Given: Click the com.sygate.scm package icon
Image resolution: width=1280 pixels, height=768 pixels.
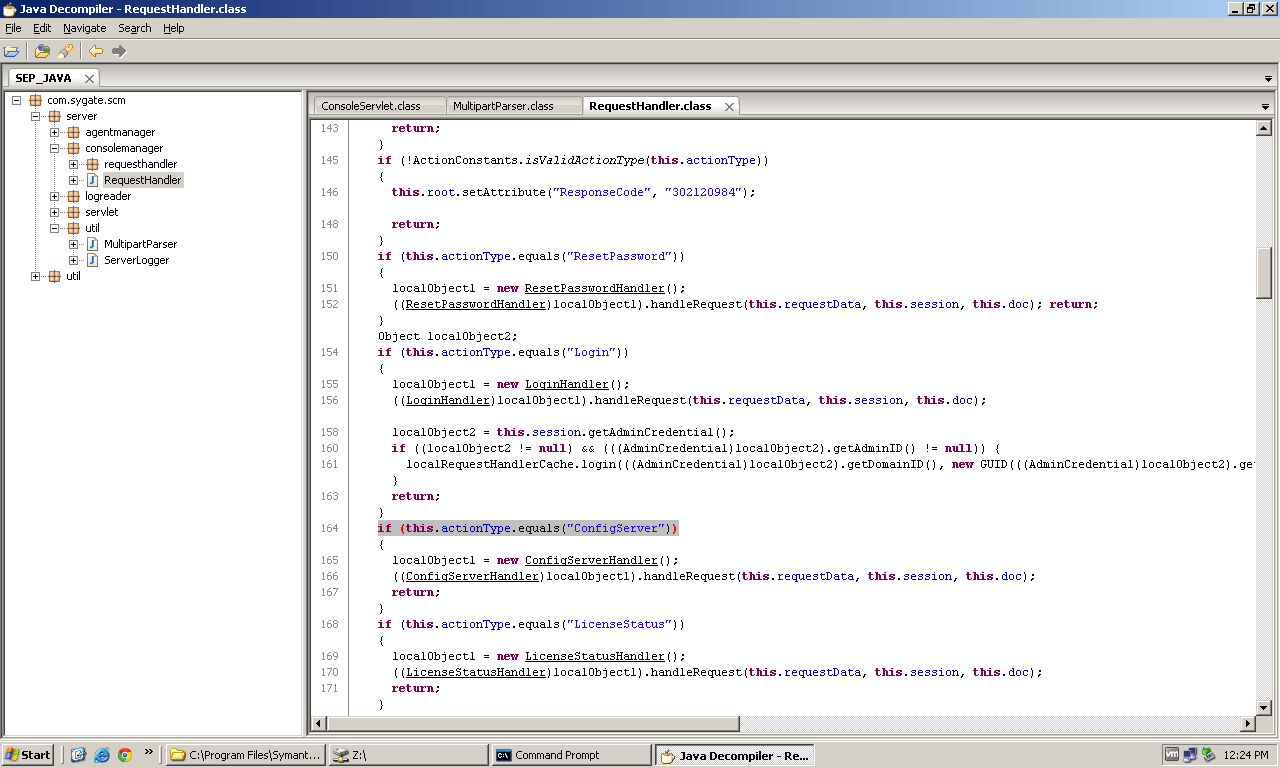Looking at the screenshot, I should [x=36, y=100].
